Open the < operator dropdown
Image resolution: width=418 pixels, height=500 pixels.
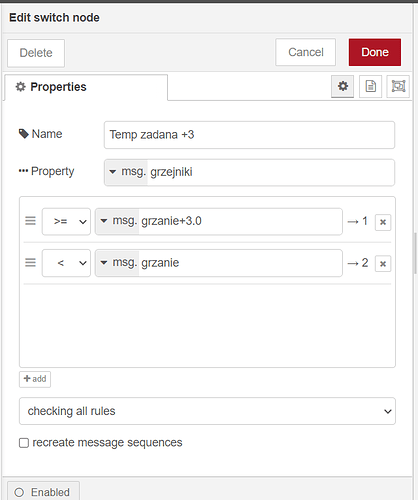[66, 263]
